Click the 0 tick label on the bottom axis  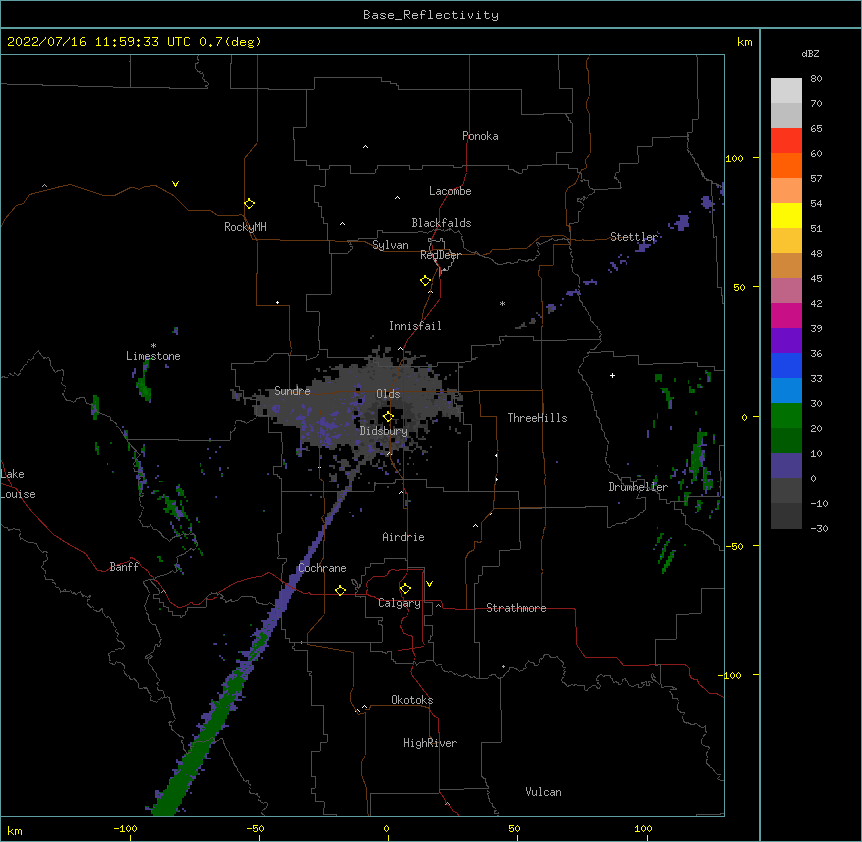pyautogui.click(x=386, y=828)
